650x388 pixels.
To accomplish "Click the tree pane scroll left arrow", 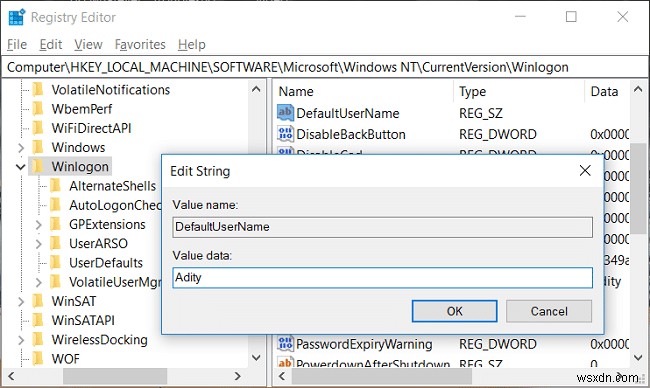I will (11, 376).
